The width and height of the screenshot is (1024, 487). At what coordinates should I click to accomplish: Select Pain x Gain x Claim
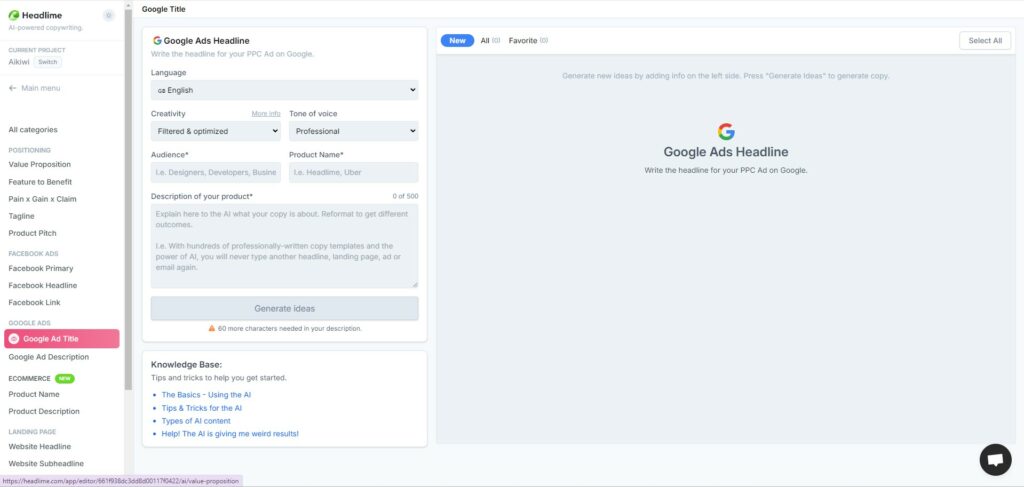tap(42, 199)
